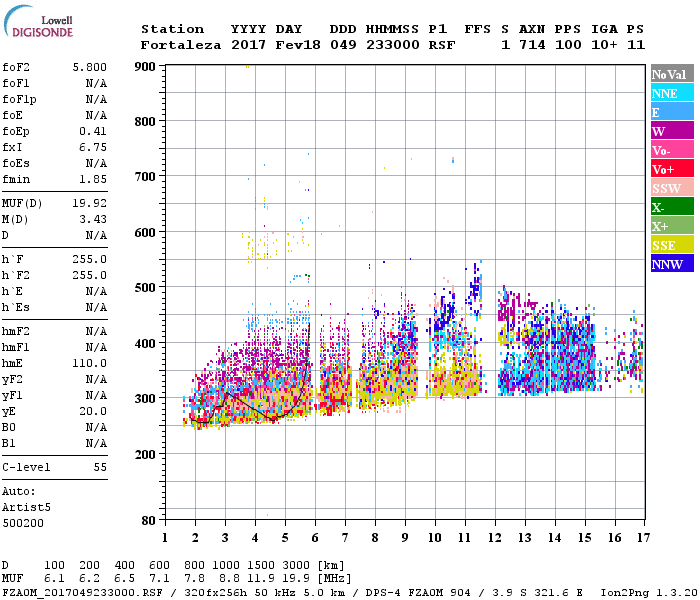Click the Fortaleza station name
This screenshot has width=700, height=600.
pyautogui.click(x=181, y=45)
